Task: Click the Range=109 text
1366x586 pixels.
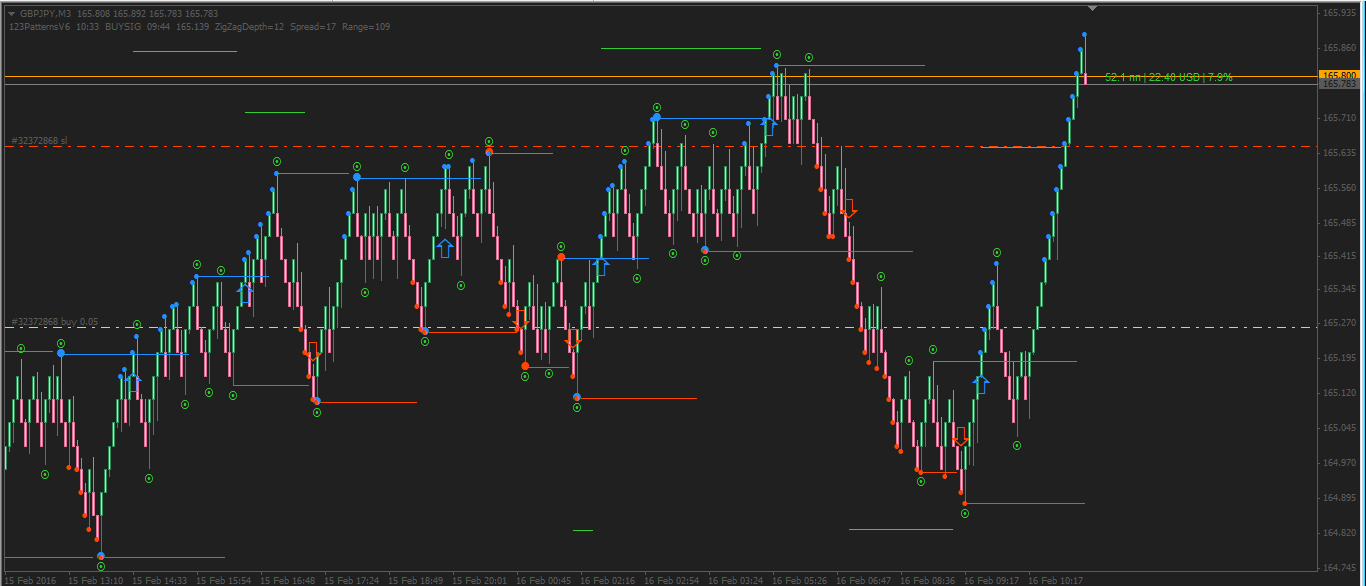Action: pyautogui.click(x=366, y=27)
